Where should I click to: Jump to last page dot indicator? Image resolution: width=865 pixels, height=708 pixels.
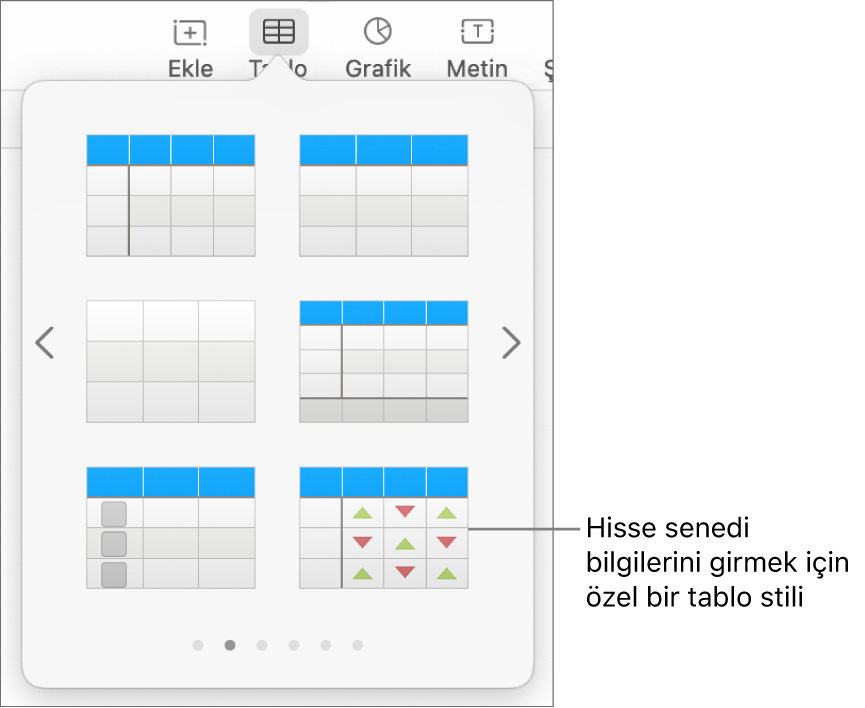(358, 645)
